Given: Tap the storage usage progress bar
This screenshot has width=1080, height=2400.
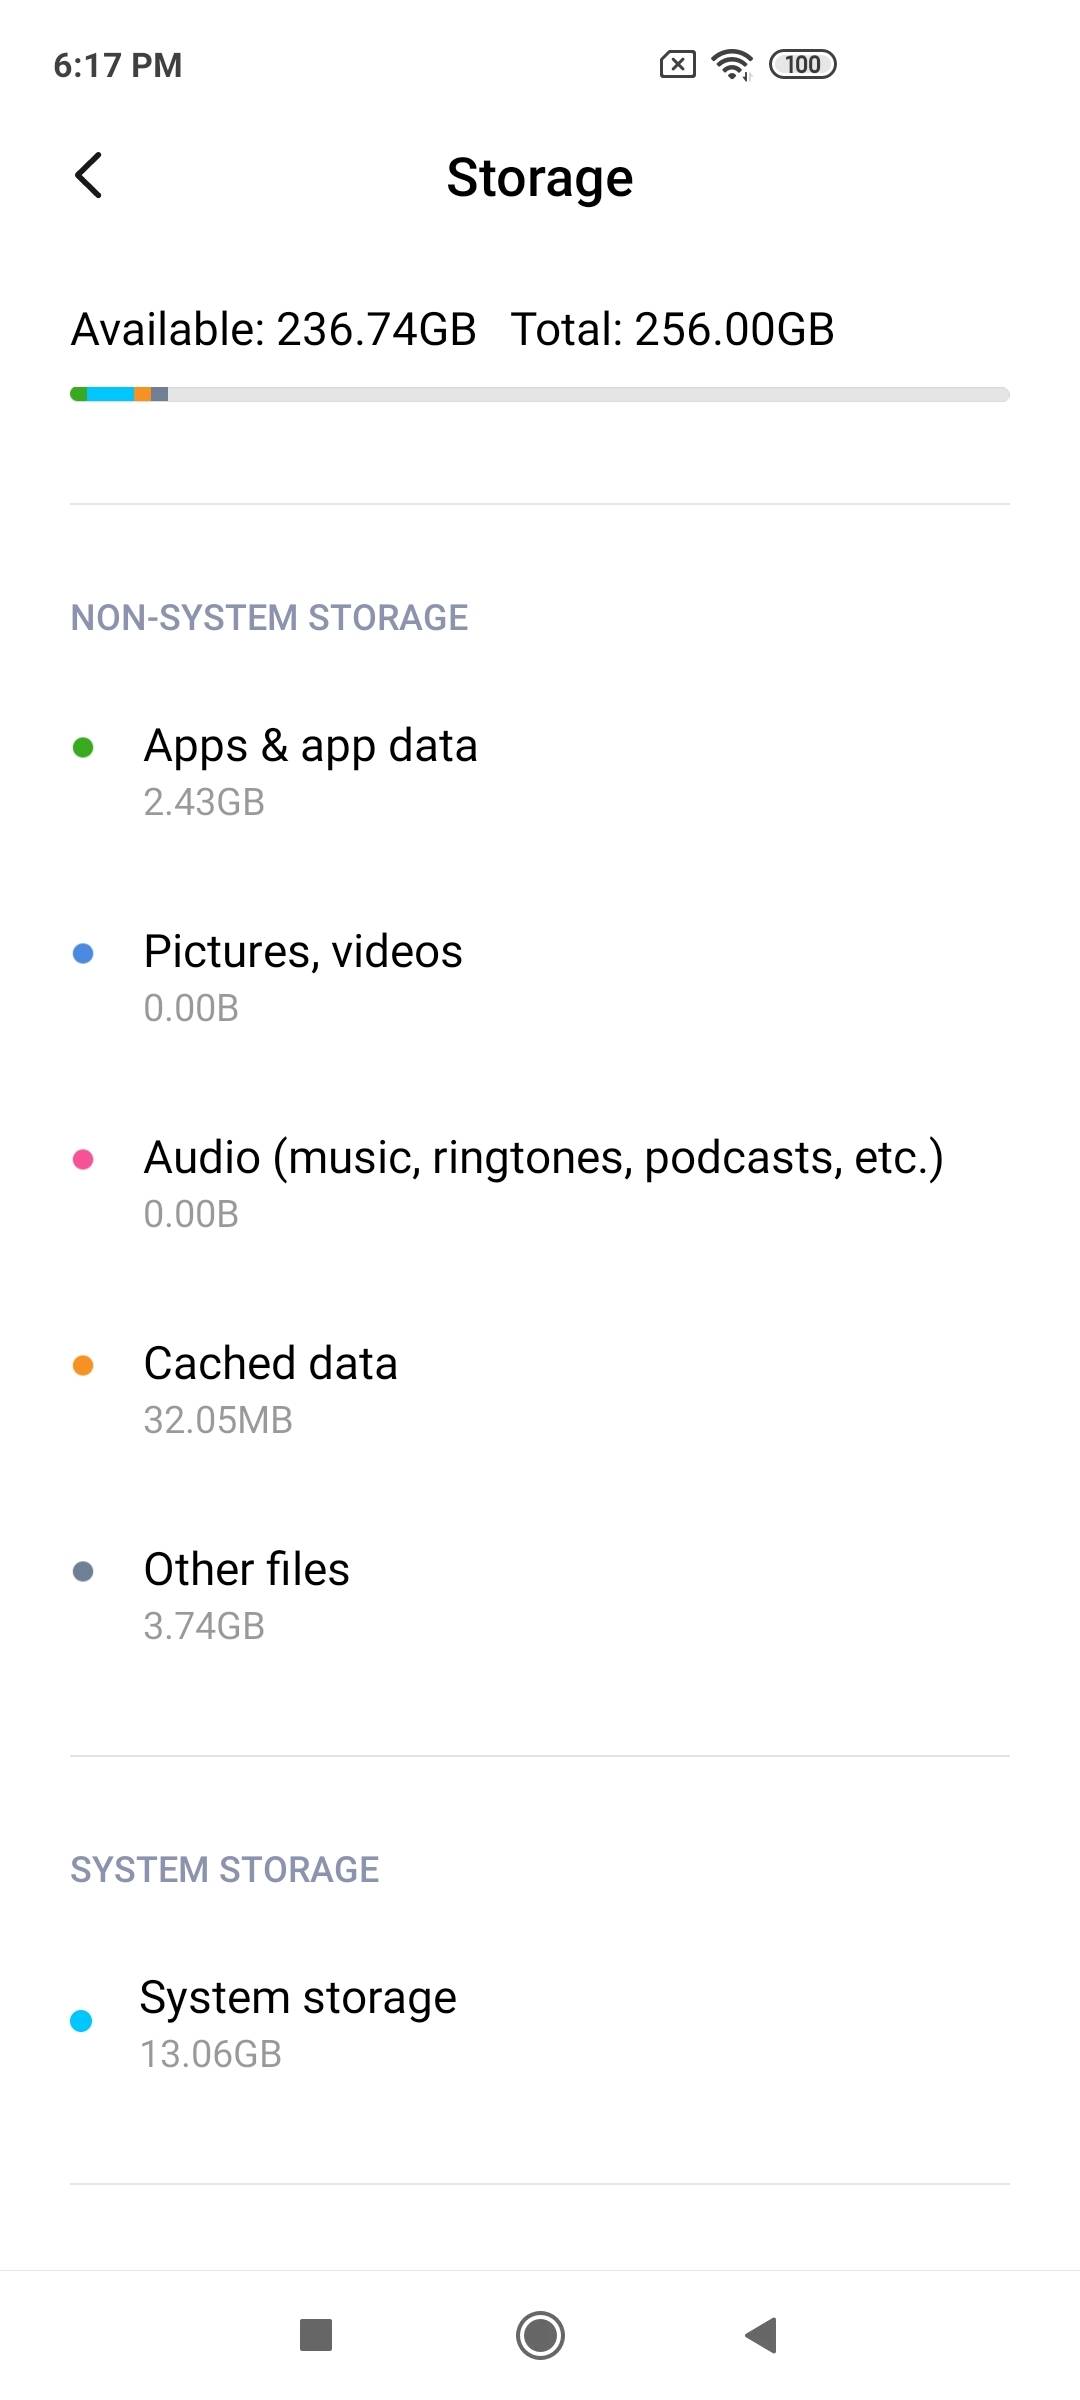Looking at the screenshot, I should click(x=540, y=394).
